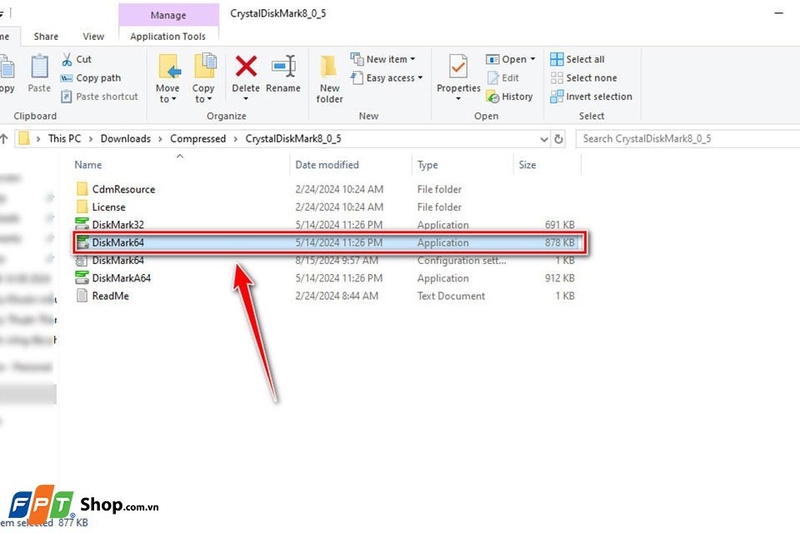This screenshot has height=533, width=800.
Task: Click the Search CrystalDiskMark8_0_5 box
Action: (688, 139)
